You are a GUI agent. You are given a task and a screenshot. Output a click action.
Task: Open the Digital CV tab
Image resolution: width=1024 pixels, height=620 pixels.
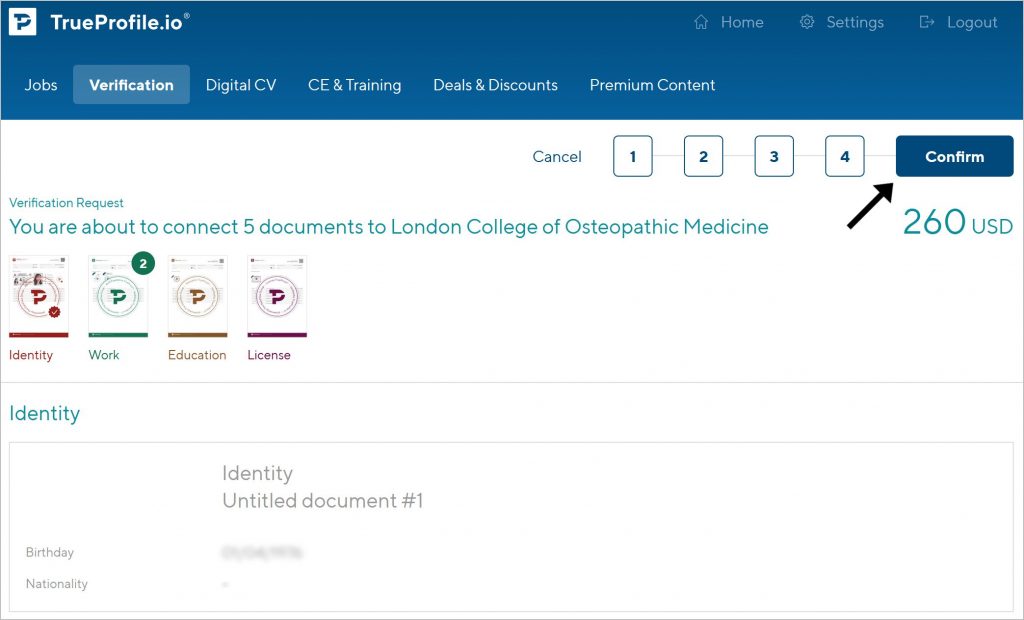coord(241,85)
